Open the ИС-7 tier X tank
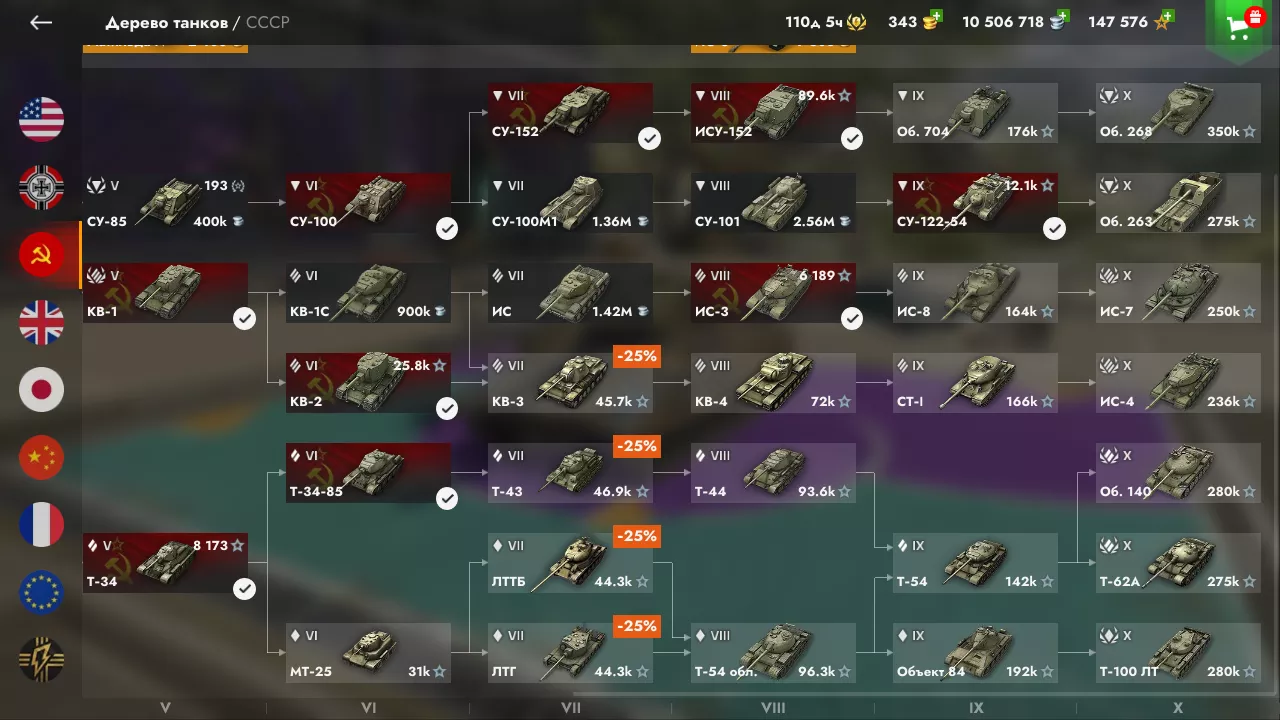The height and width of the screenshot is (720, 1280). coord(1178,293)
